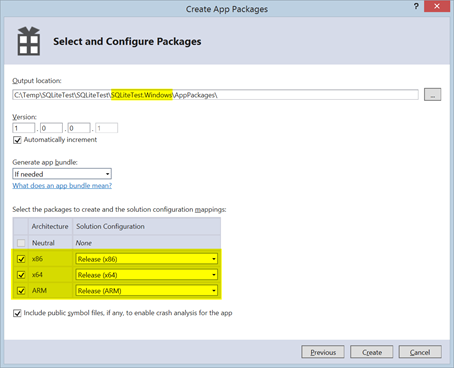Uncheck the x86 architecture checkbox

pyautogui.click(x=21, y=259)
